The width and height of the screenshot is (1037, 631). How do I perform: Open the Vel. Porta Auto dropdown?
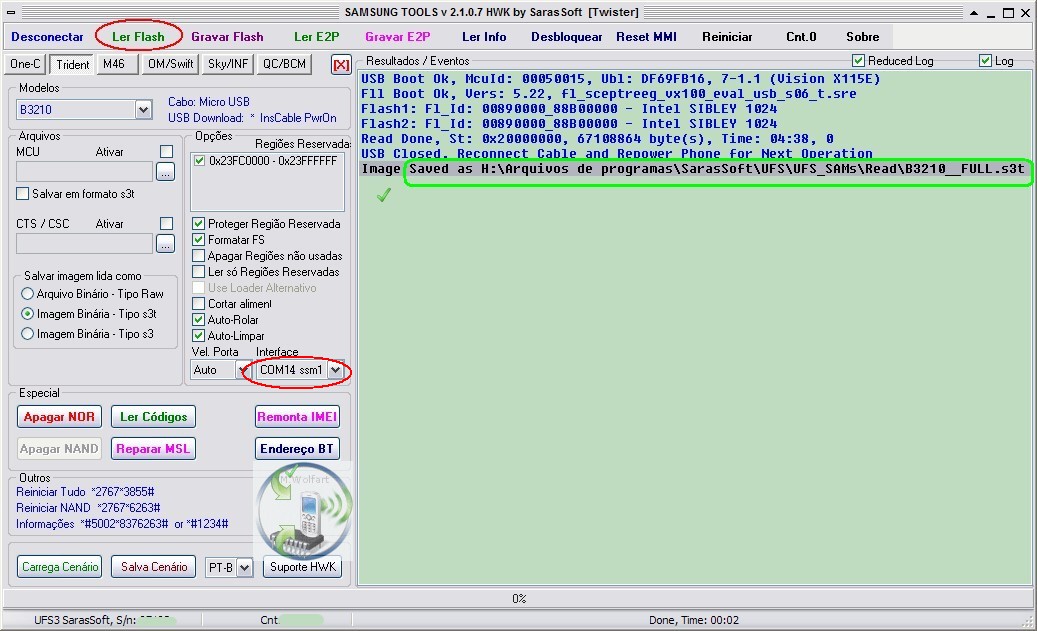243,370
